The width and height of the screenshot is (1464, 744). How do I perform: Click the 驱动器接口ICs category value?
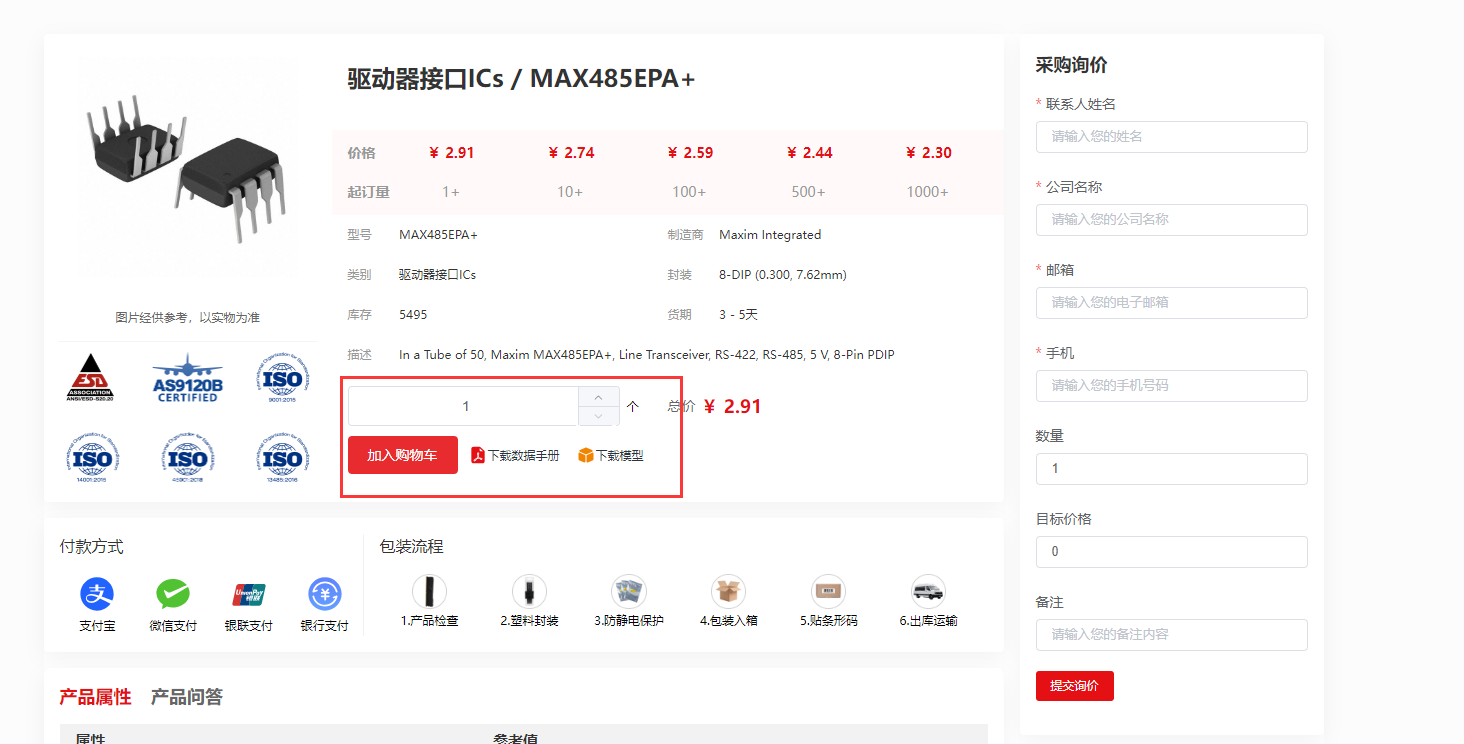437,275
